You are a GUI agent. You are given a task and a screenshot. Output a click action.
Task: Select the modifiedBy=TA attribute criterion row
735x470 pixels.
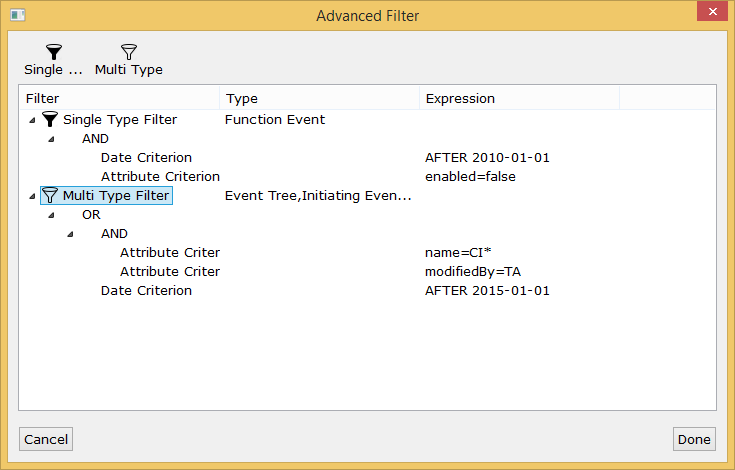pos(368,272)
